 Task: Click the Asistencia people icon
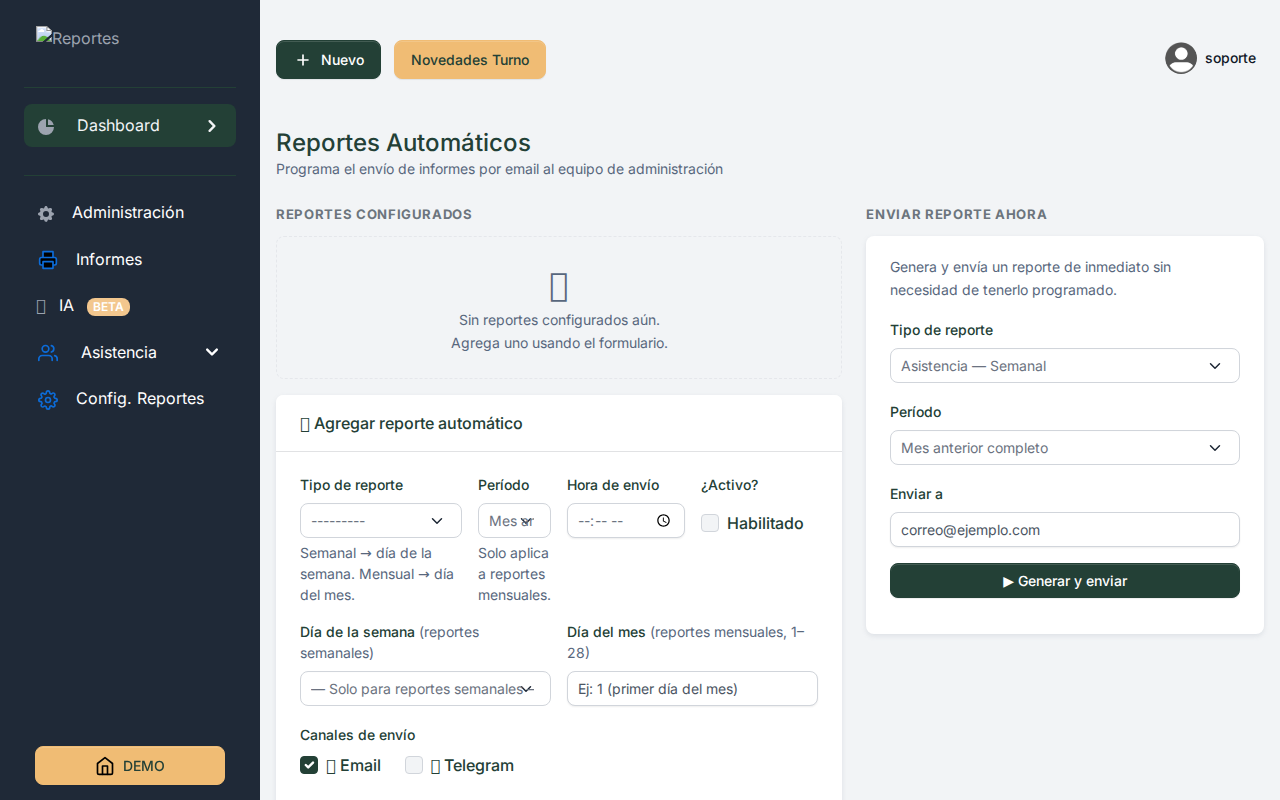tap(48, 353)
